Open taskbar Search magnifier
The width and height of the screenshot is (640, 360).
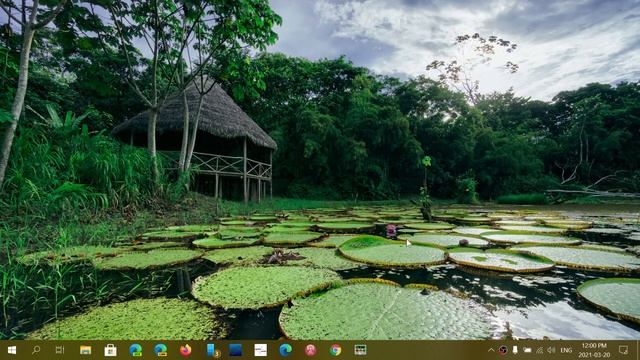36,350
